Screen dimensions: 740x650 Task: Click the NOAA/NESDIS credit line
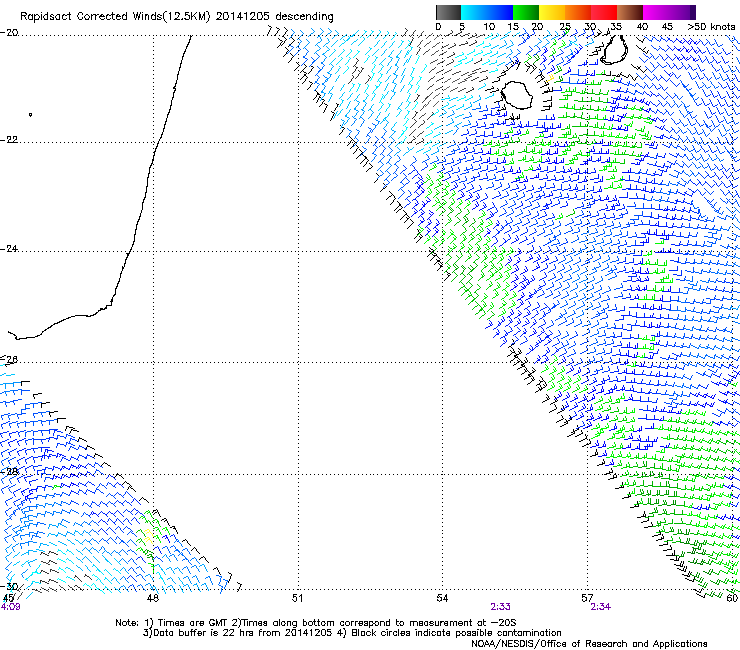(589, 644)
